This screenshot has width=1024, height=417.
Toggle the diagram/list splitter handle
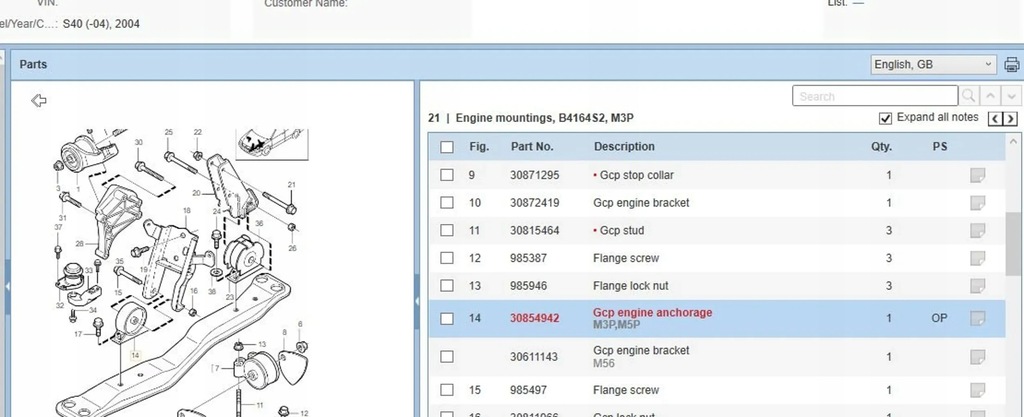417,301
